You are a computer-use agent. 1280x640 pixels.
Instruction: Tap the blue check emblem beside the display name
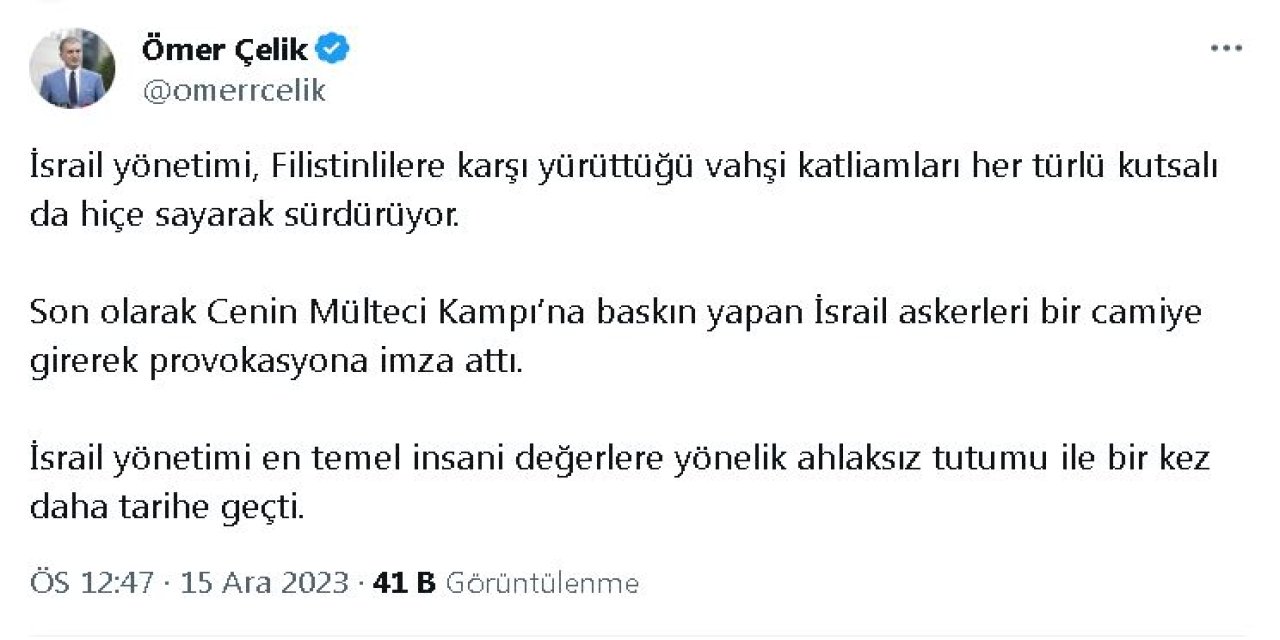tap(330, 48)
